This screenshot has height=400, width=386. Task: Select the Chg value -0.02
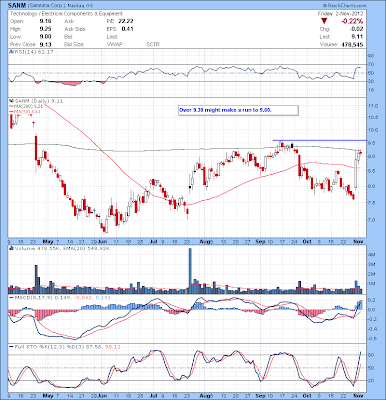pyautogui.click(x=357, y=29)
